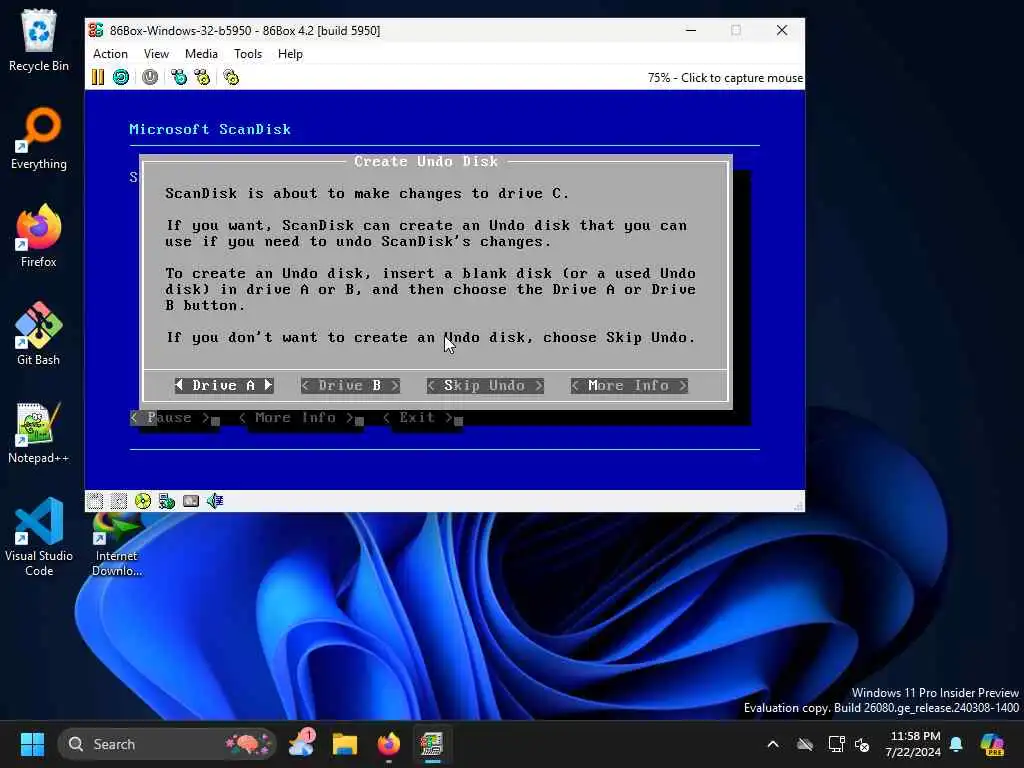Click the first floppy drive status bar icon

click(x=95, y=501)
